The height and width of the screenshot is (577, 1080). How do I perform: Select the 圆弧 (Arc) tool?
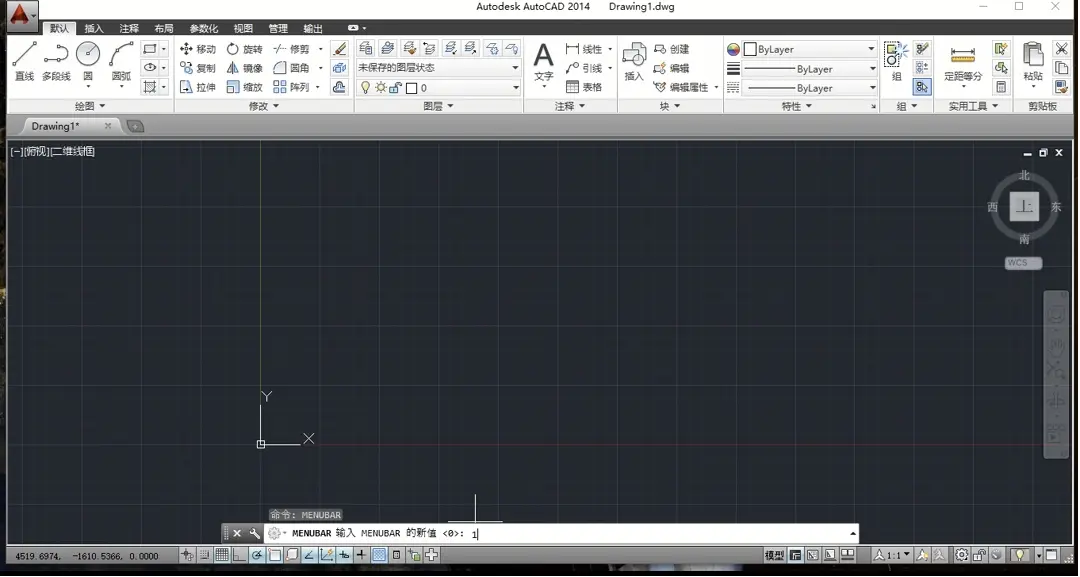click(x=121, y=61)
